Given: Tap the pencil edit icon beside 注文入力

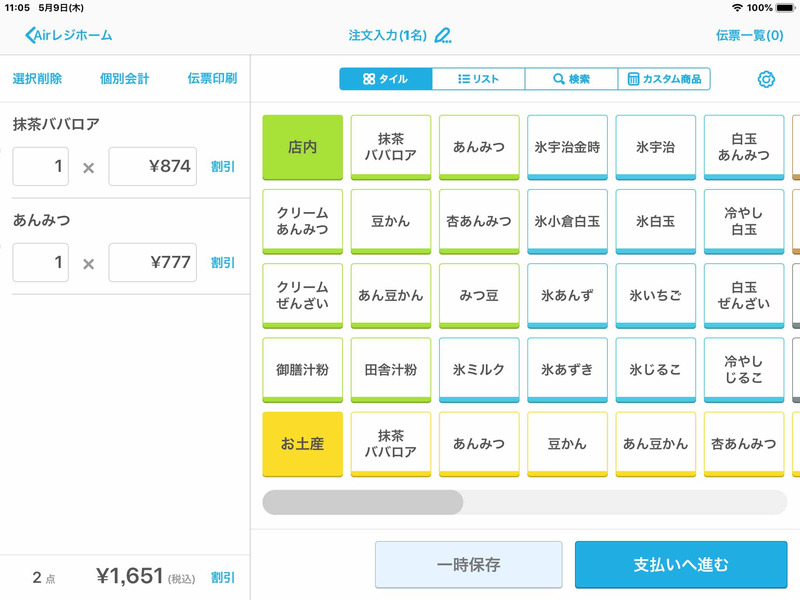Looking at the screenshot, I should pyautogui.click(x=444, y=35).
